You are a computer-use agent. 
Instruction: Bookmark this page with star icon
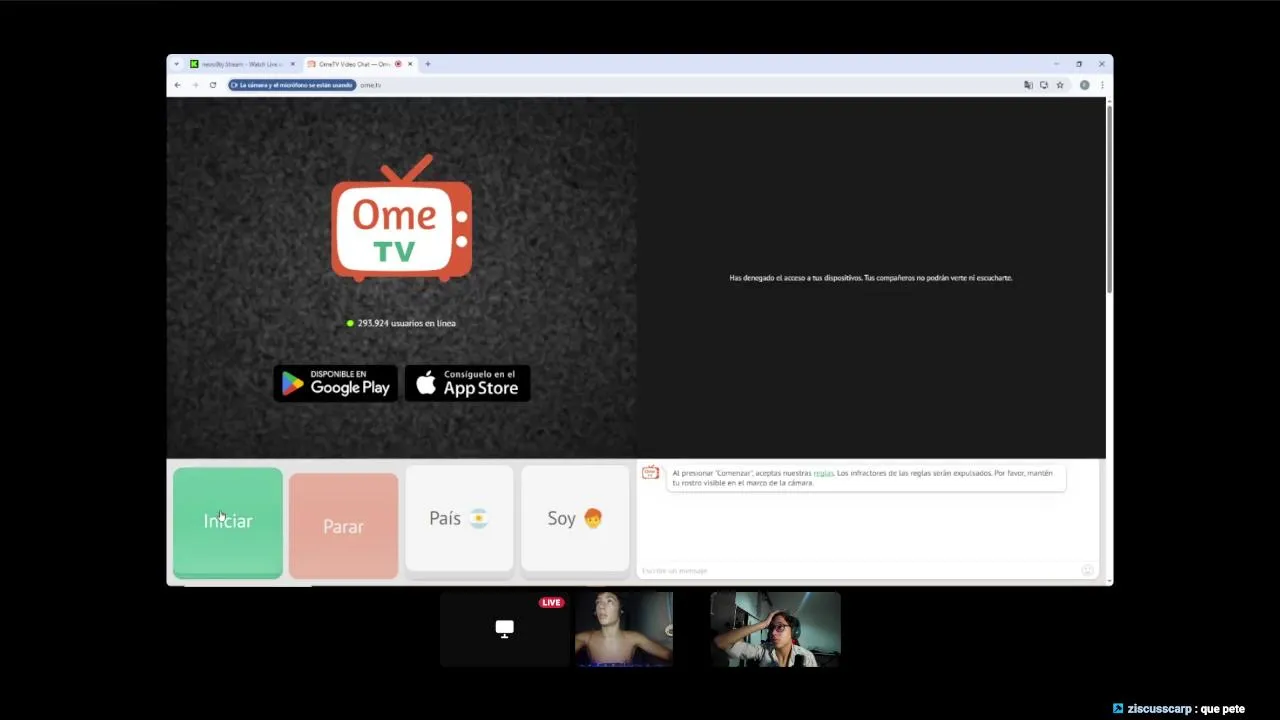click(1060, 85)
